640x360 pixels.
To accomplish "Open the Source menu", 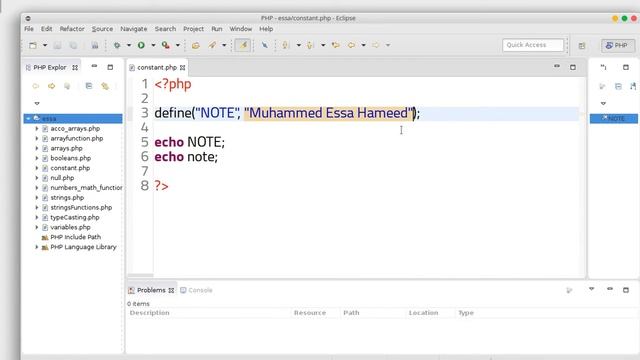I will (x=102, y=29).
